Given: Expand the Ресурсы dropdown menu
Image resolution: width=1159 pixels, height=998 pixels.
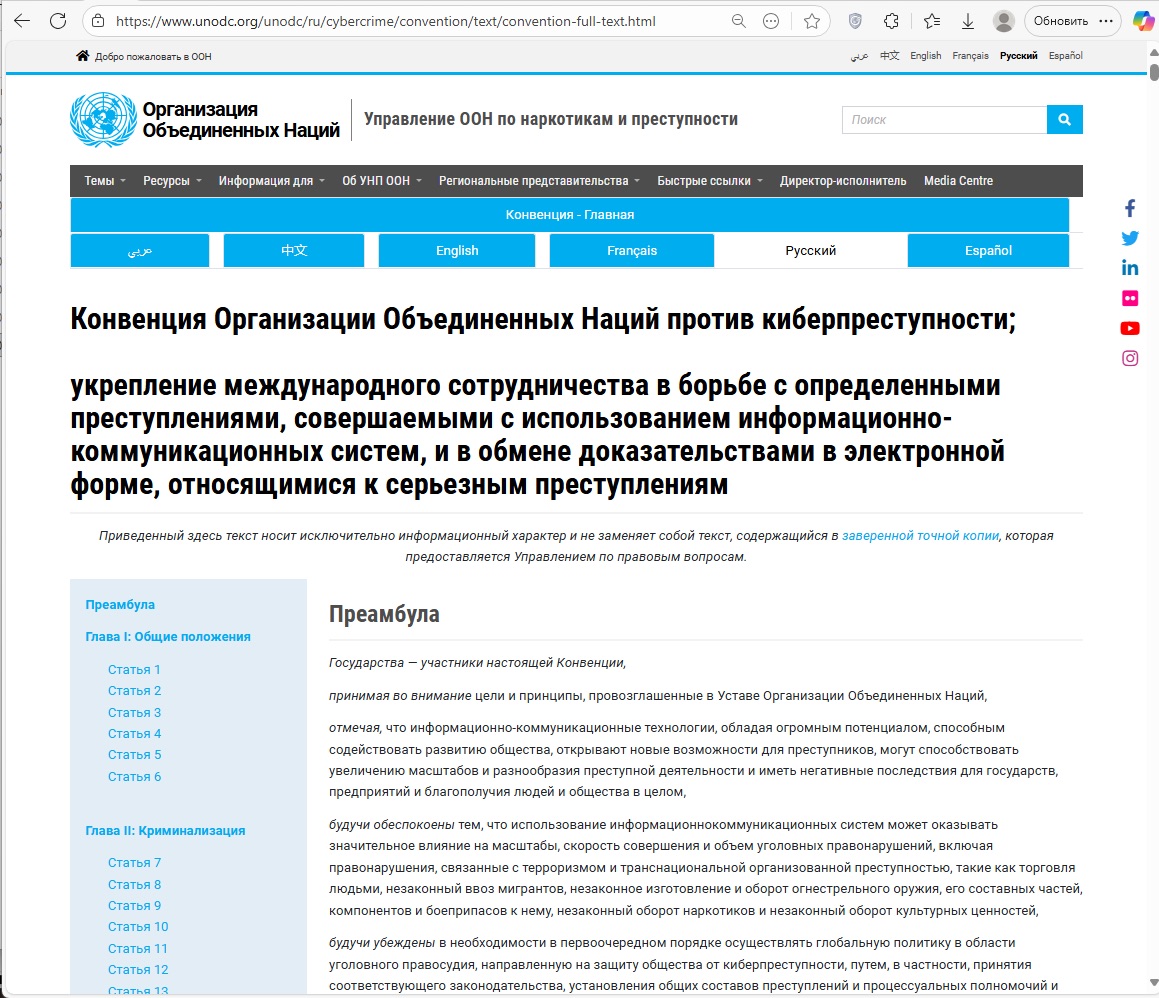Looking at the screenshot, I should coord(171,181).
